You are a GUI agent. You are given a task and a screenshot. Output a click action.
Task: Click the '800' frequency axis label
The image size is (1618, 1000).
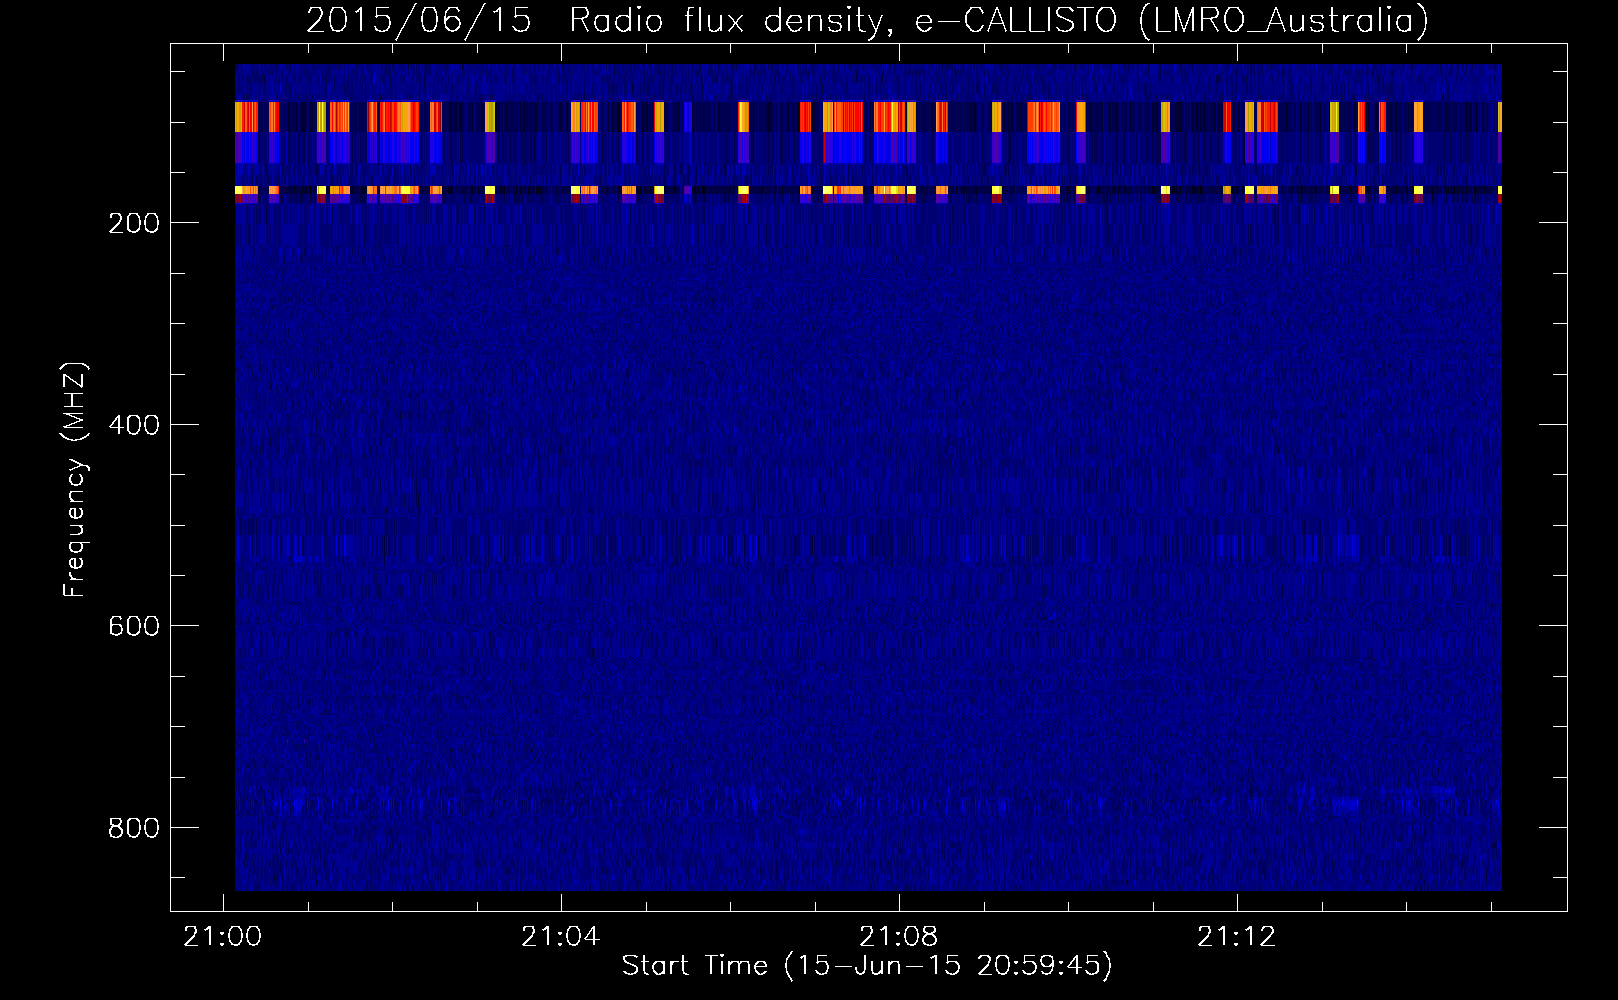[134, 828]
